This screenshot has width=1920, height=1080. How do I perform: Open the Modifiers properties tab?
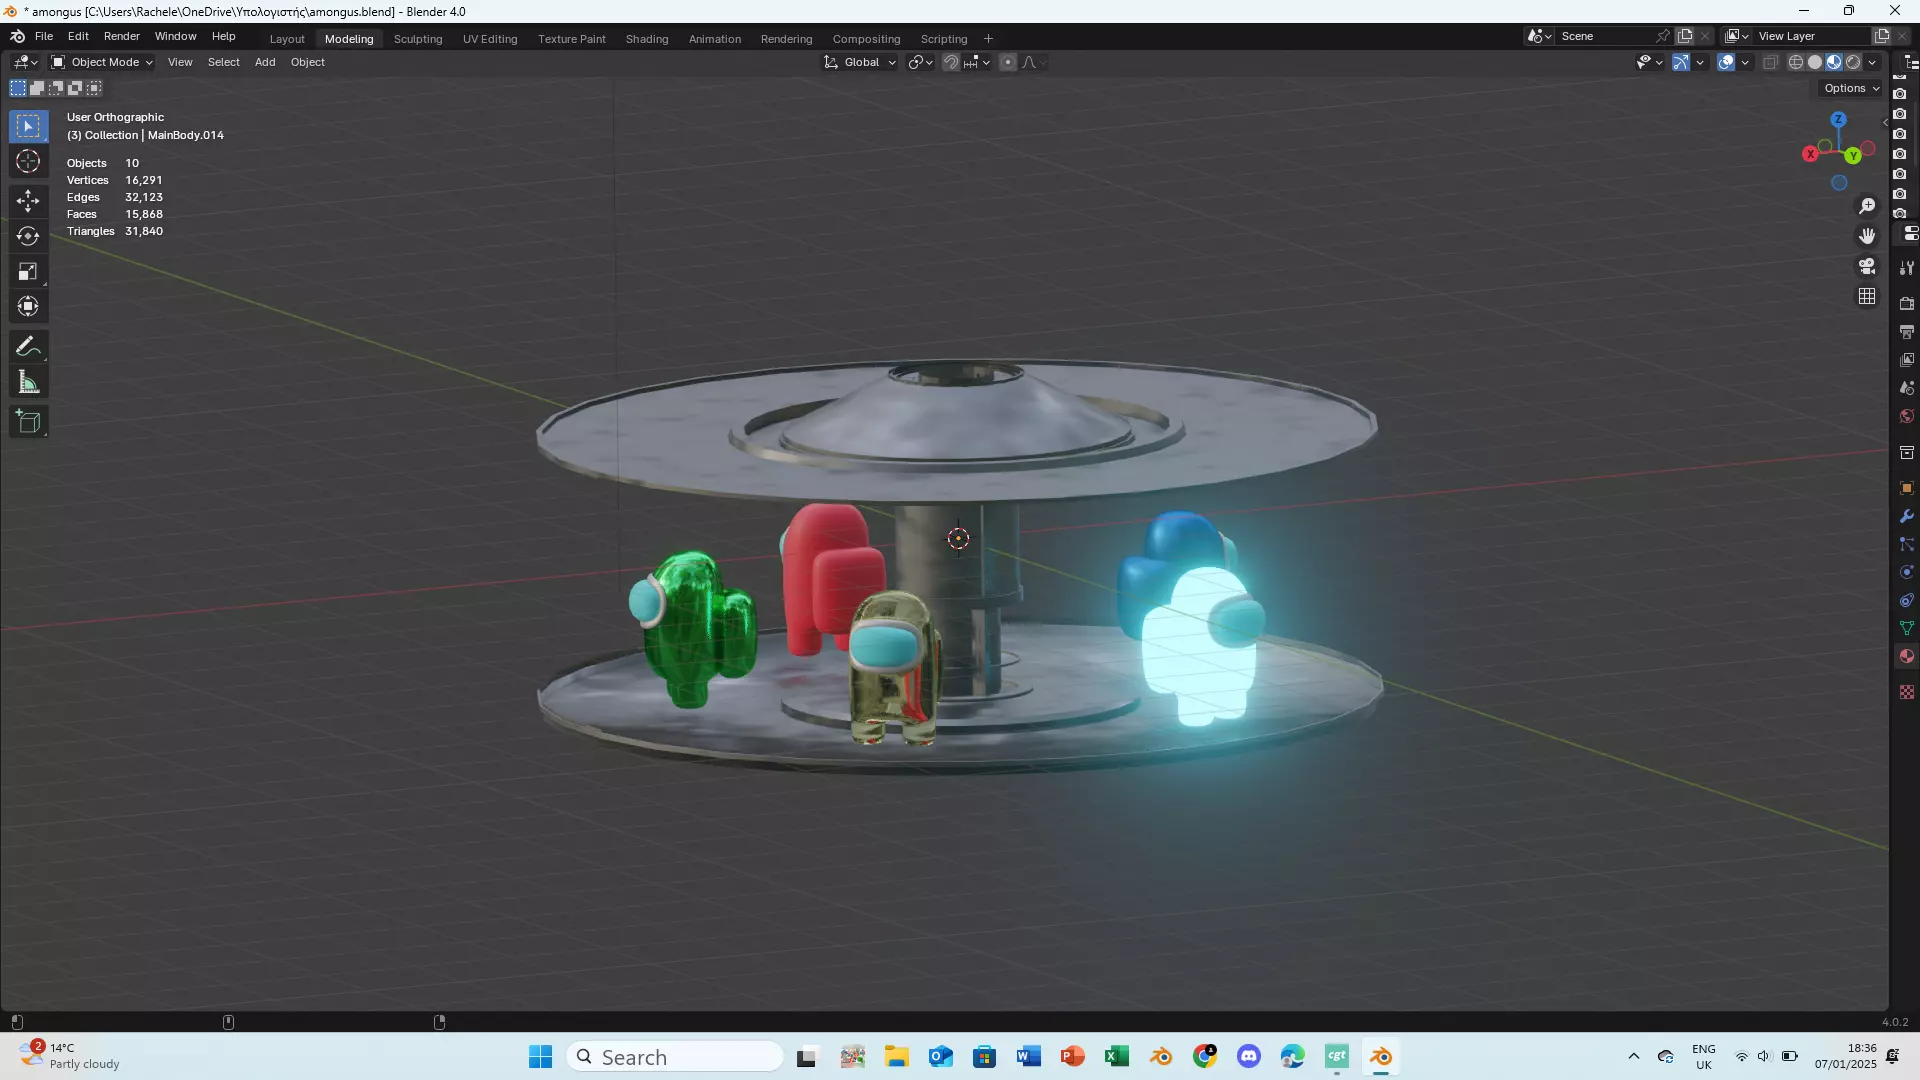click(1907, 516)
